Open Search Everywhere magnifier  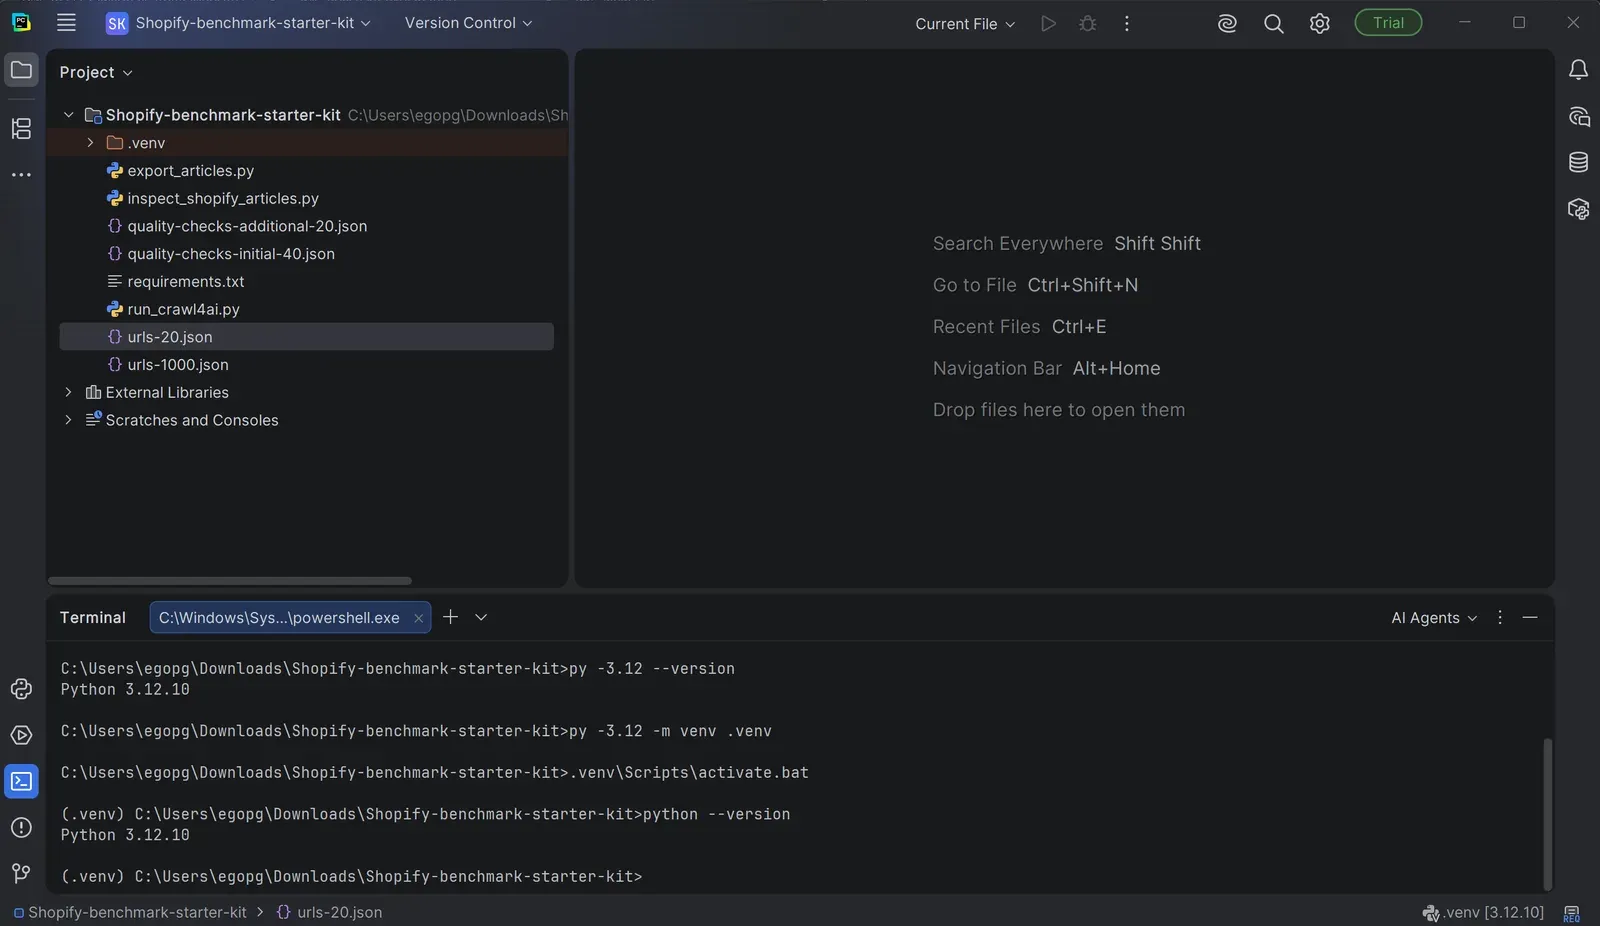pyautogui.click(x=1273, y=23)
